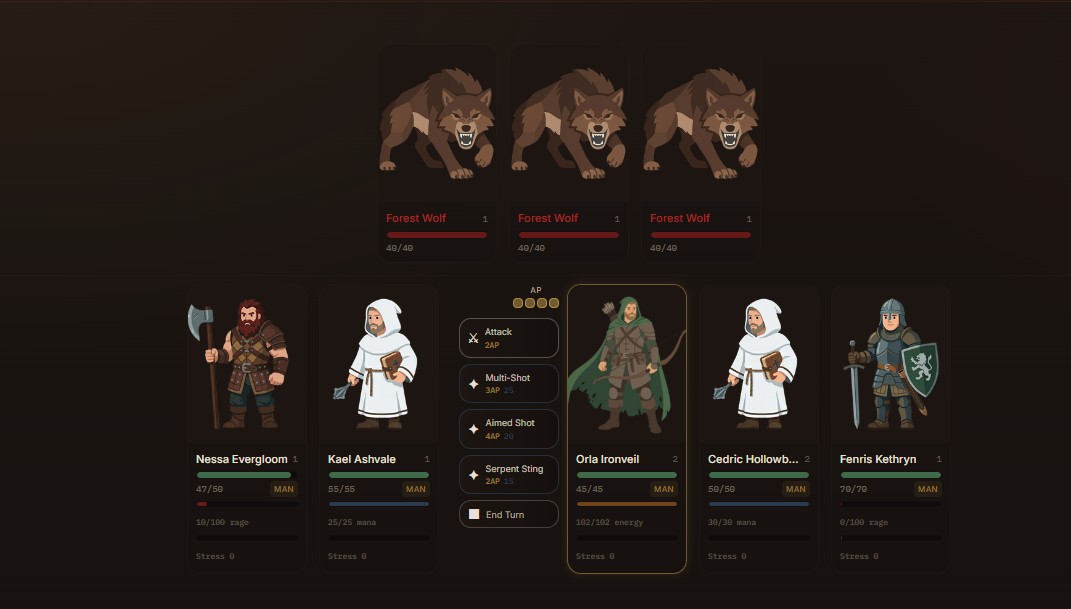This screenshot has width=1071, height=609.
Task: Click the Aimed Shot star icon
Action: (473, 429)
